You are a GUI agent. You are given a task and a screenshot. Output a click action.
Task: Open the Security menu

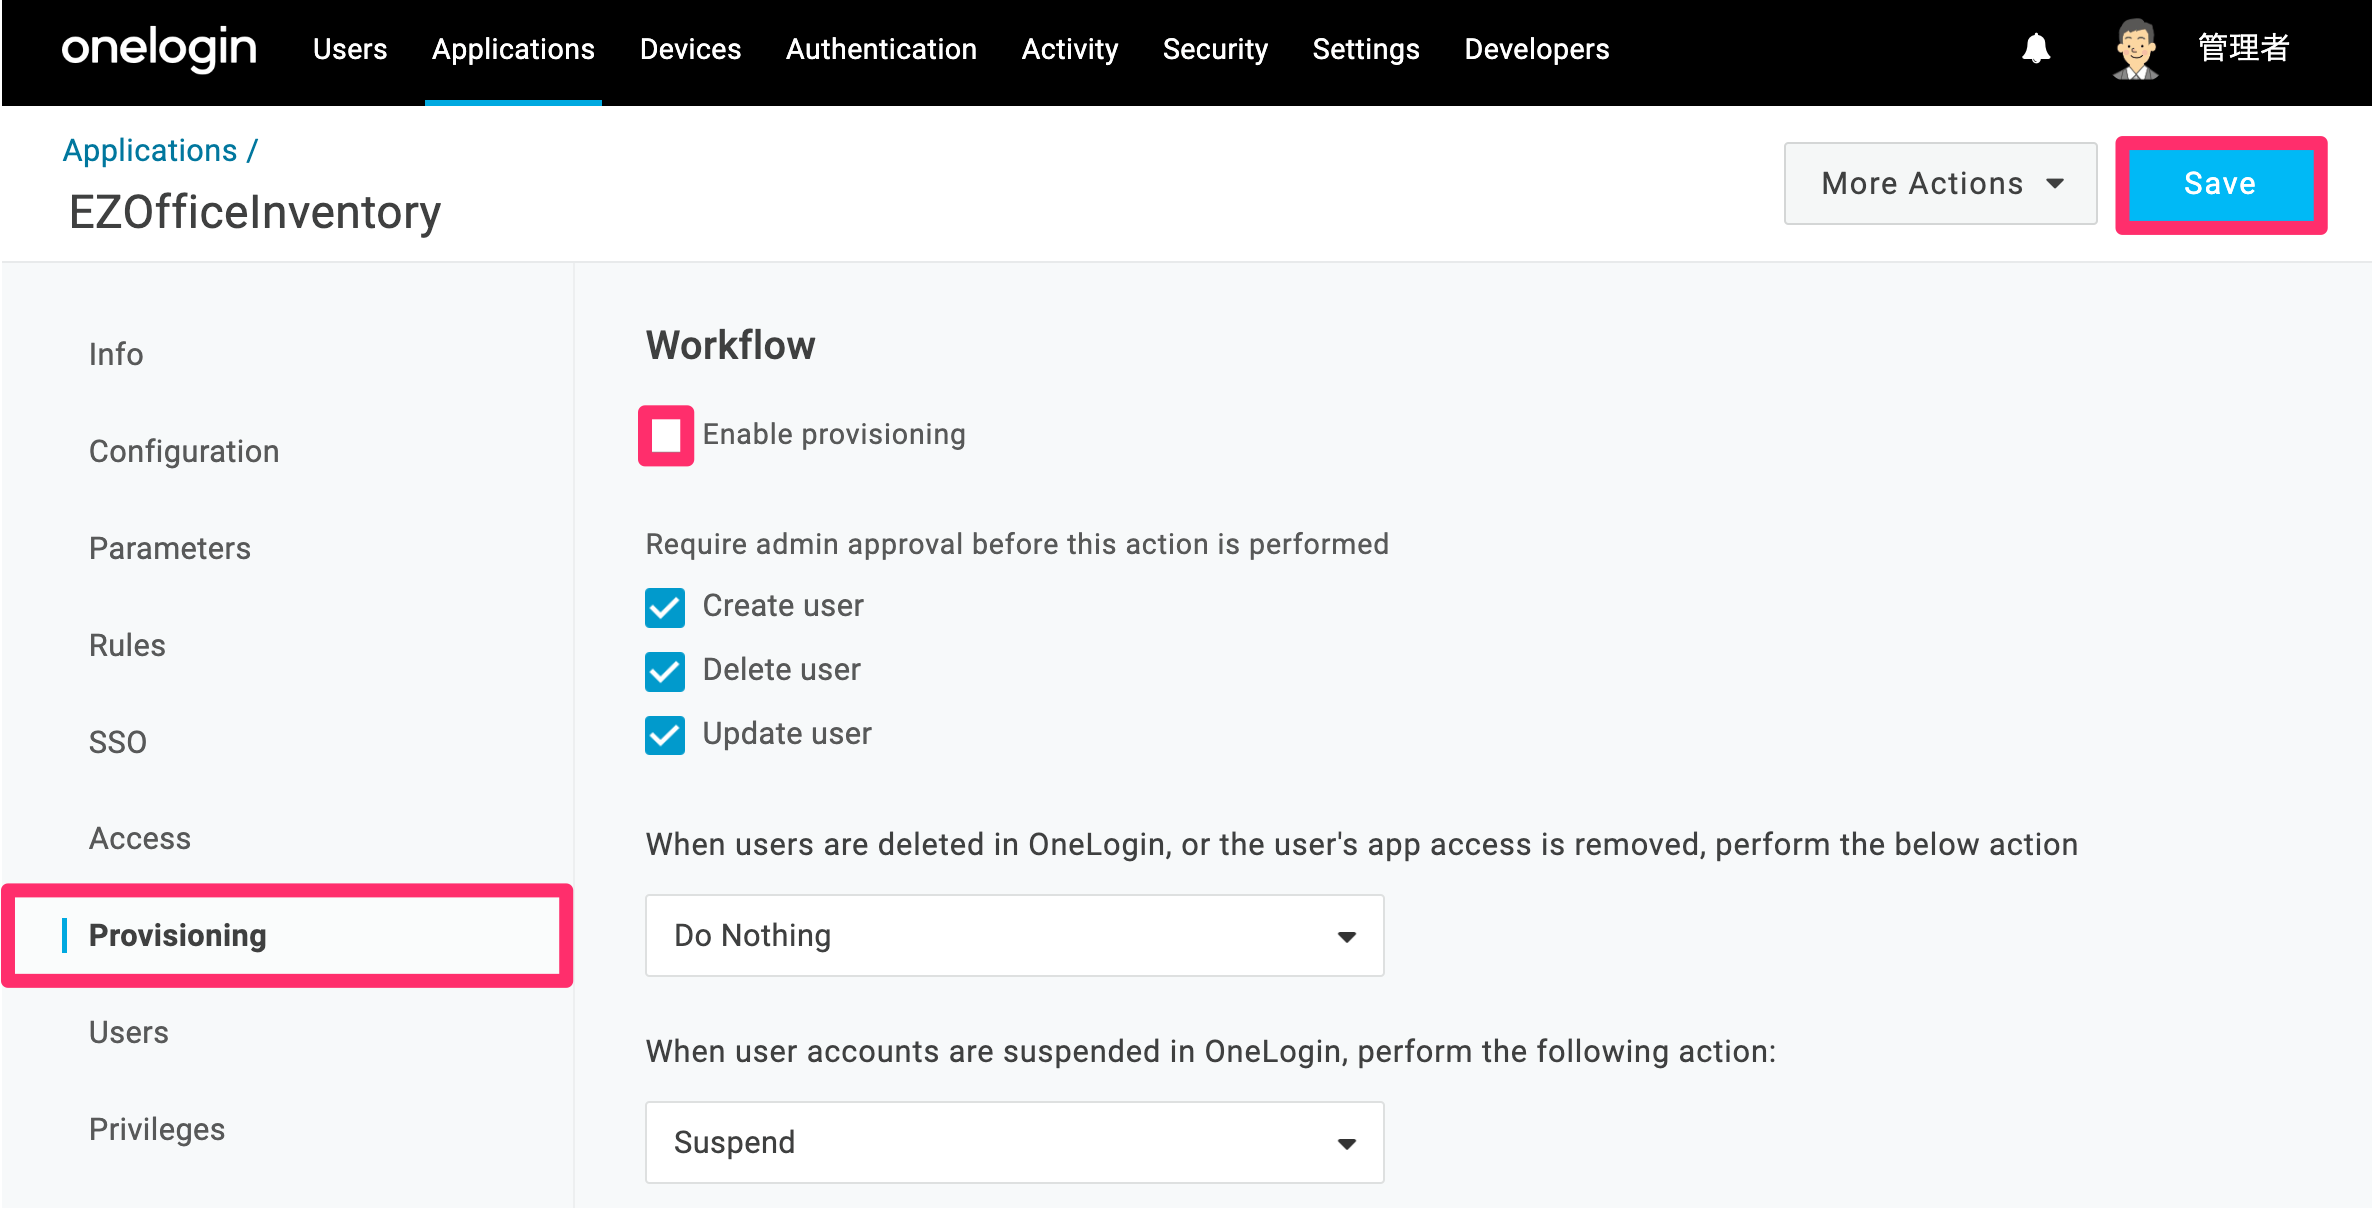click(x=1214, y=49)
